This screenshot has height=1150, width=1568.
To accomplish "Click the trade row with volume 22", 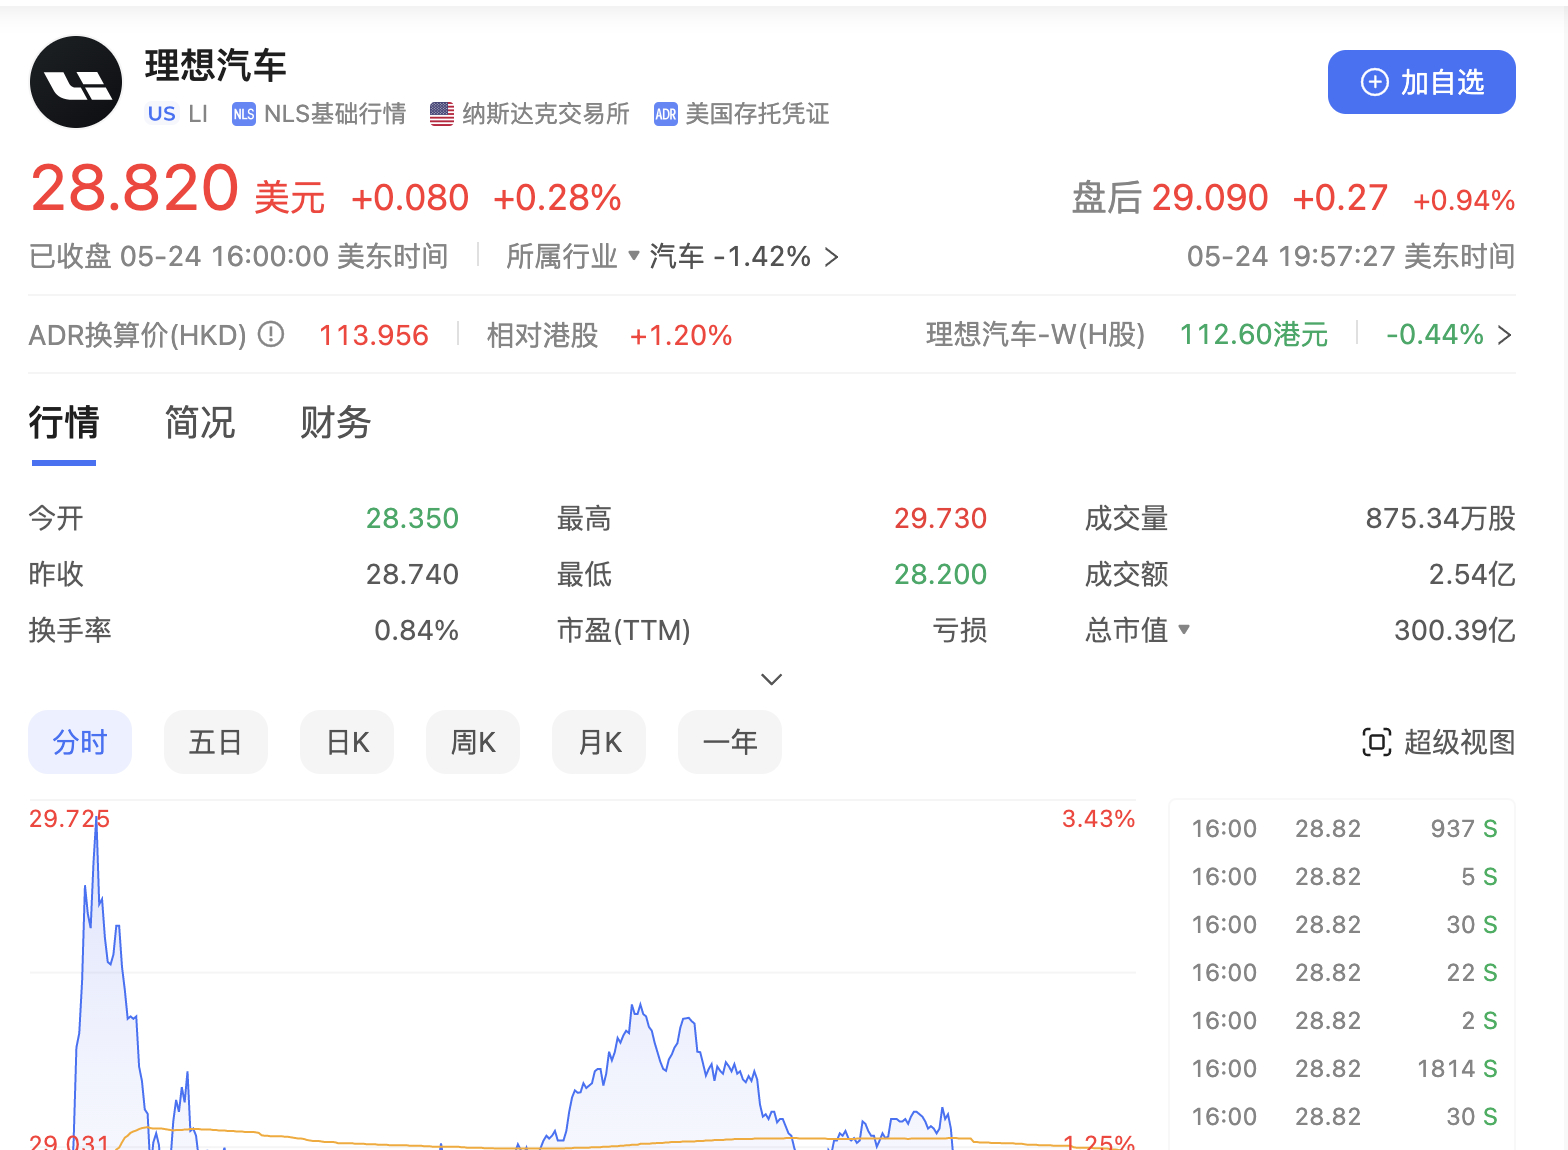I will [x=1343, y=972].
